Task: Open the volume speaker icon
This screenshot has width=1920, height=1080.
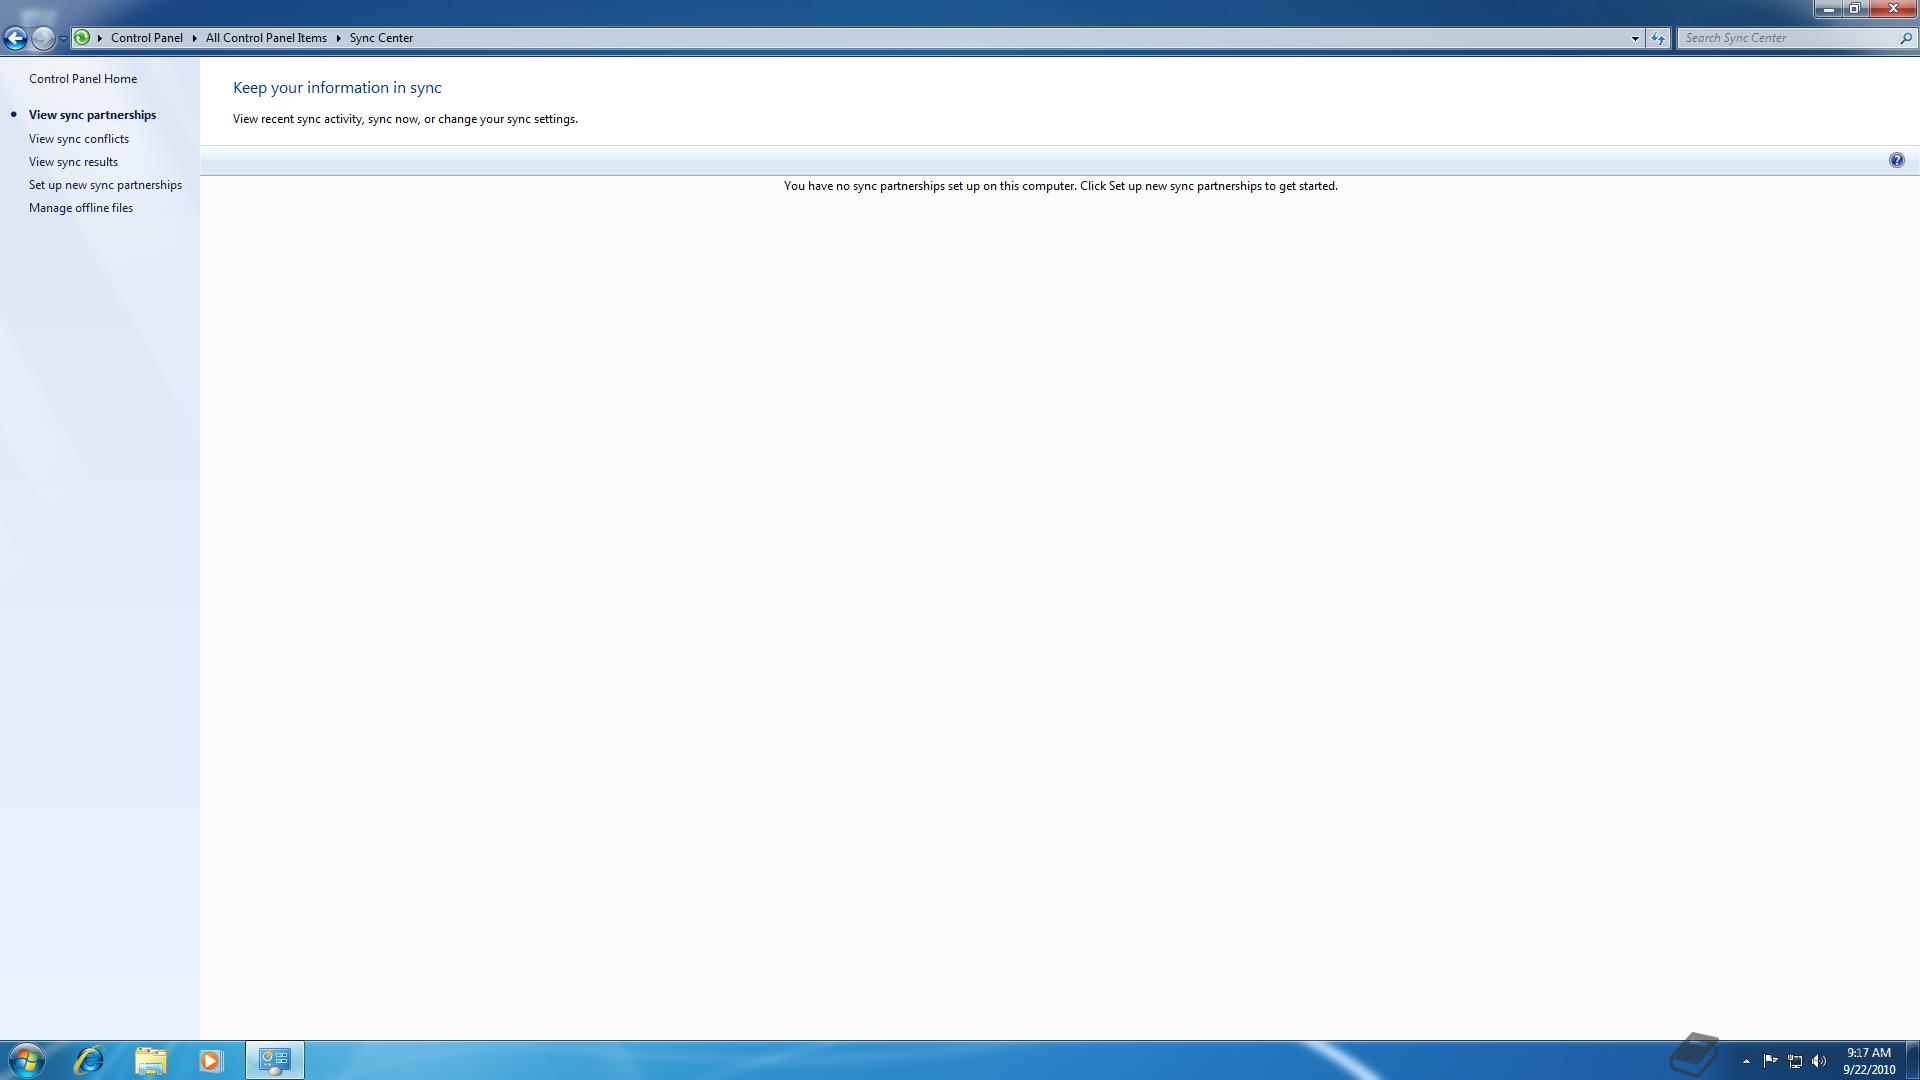Action: [1819, 1061]
